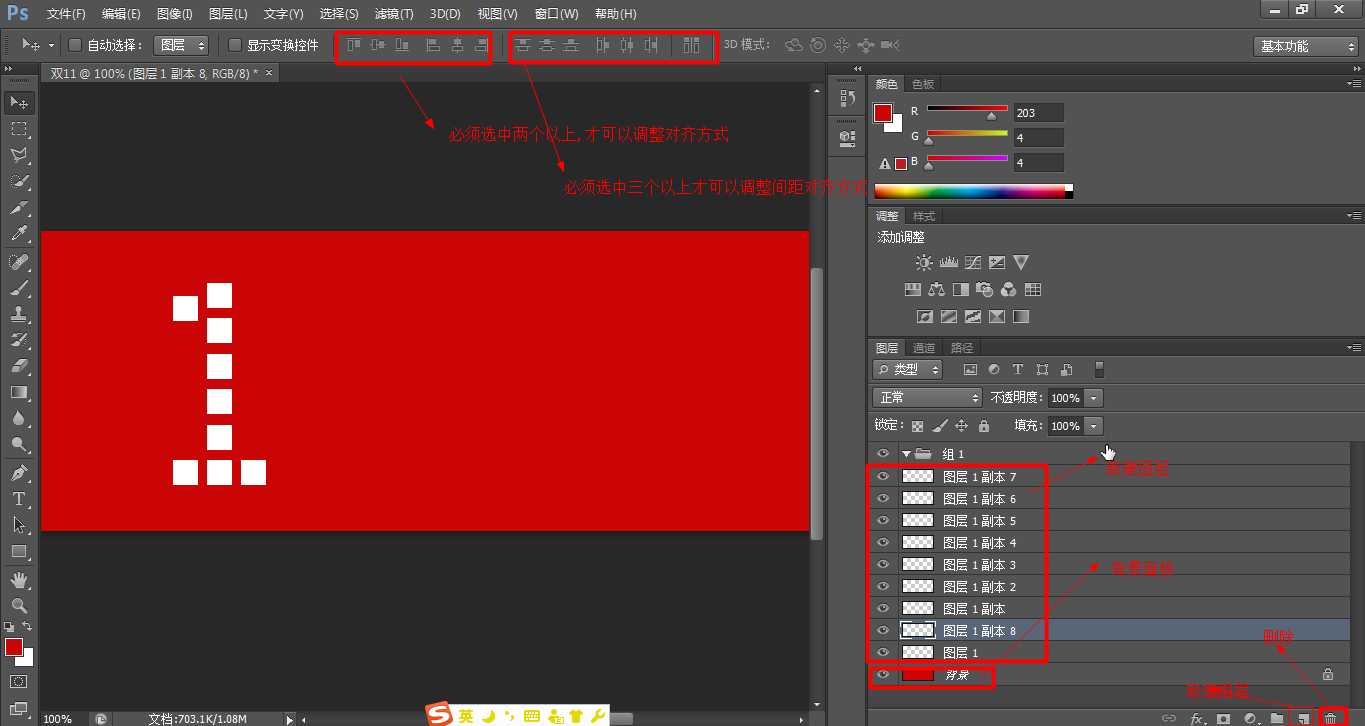Image resolution: width=1365 pixels, height=726 pixels.
Task: Enable the 显示变换控件 checkbox
Action: tap(235, 45)
